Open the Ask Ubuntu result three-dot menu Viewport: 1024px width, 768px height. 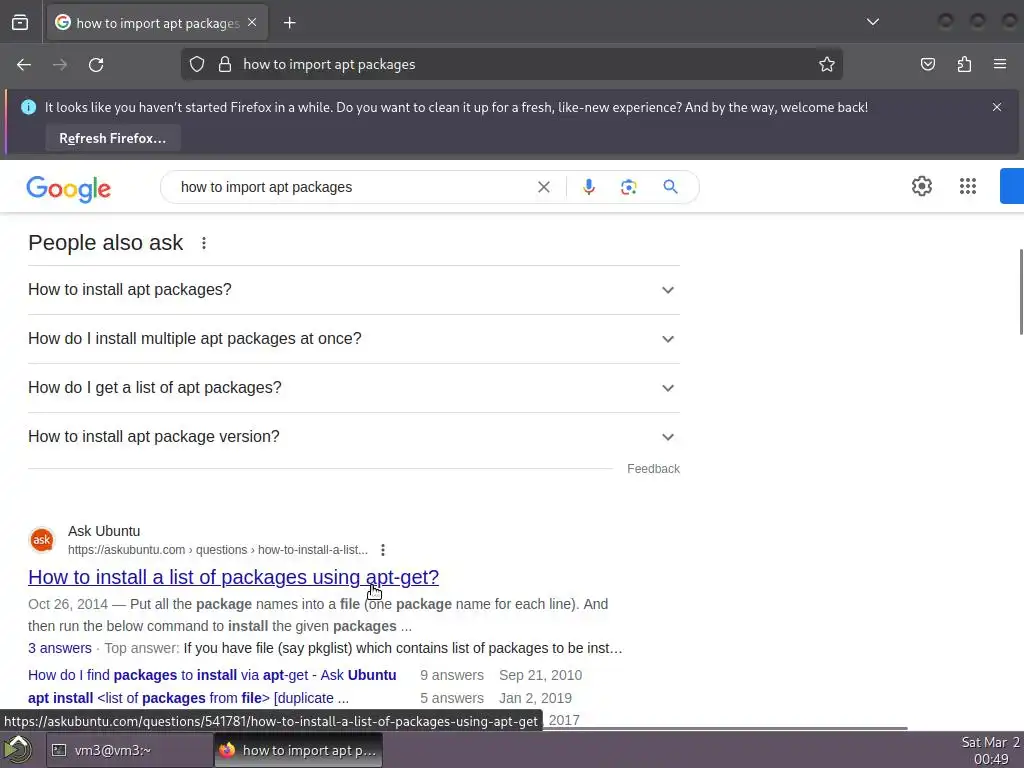[383, 550]
